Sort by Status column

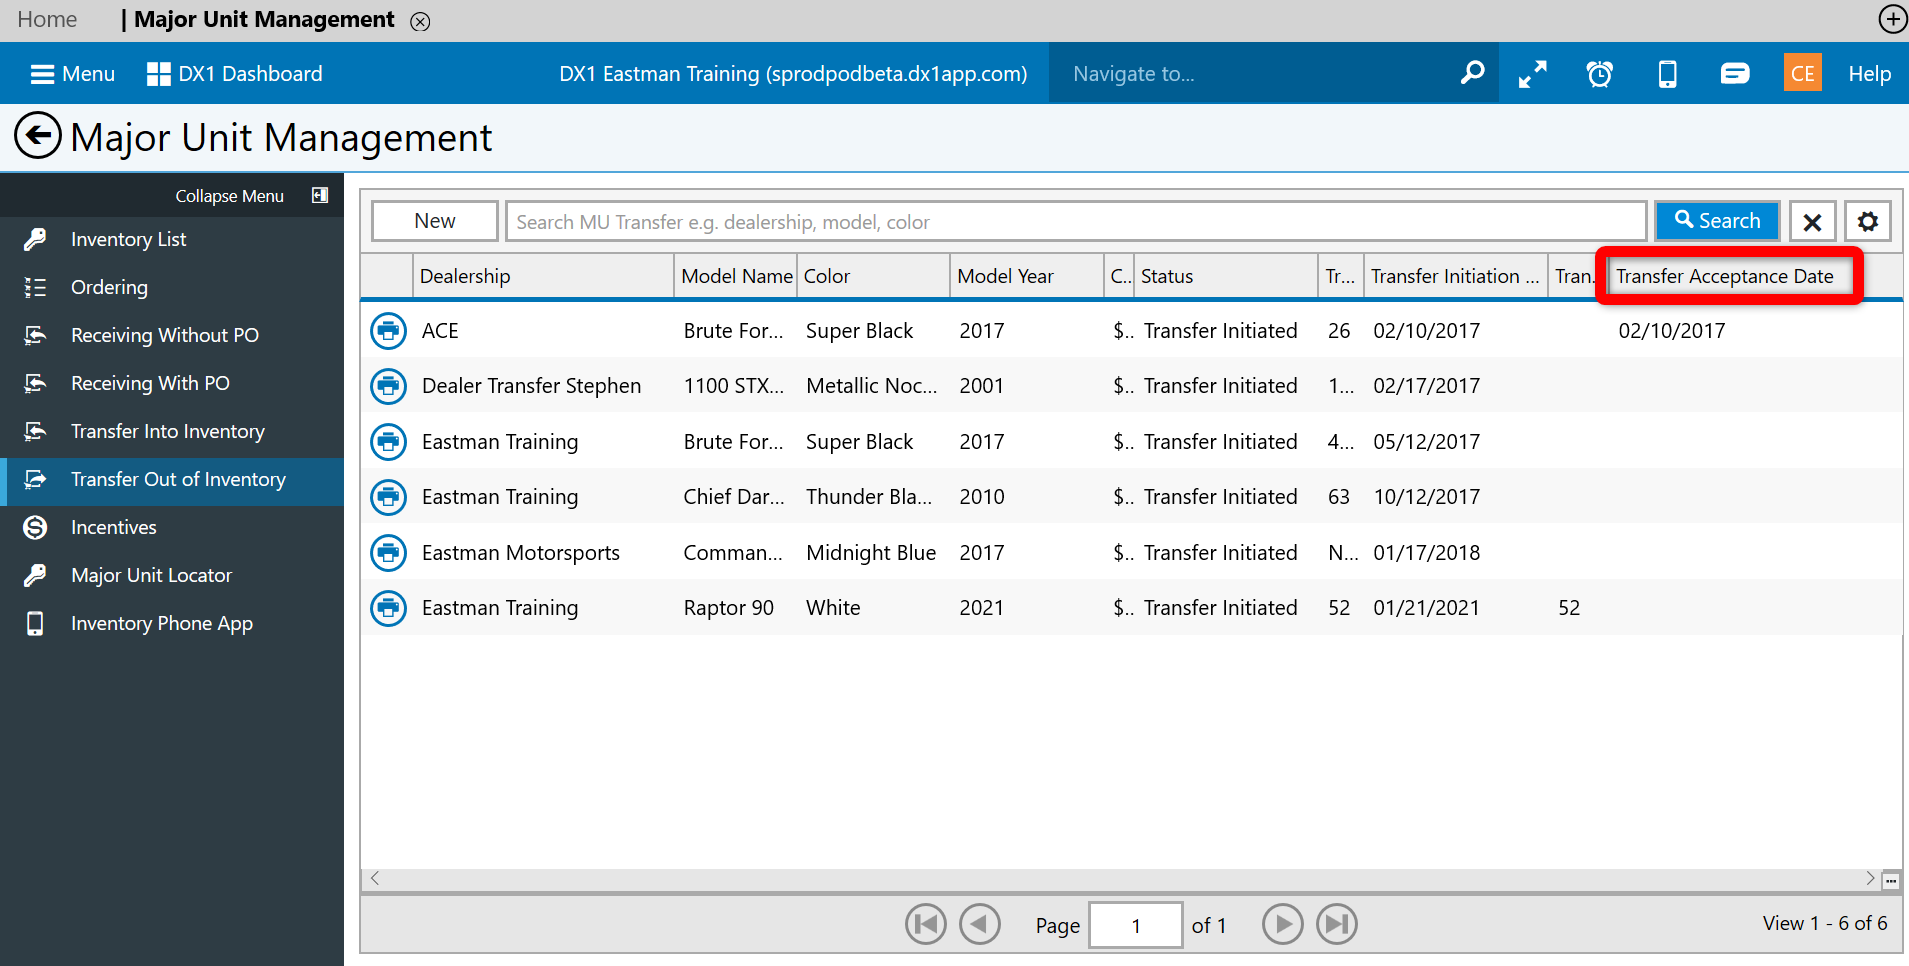point(1226,276)
